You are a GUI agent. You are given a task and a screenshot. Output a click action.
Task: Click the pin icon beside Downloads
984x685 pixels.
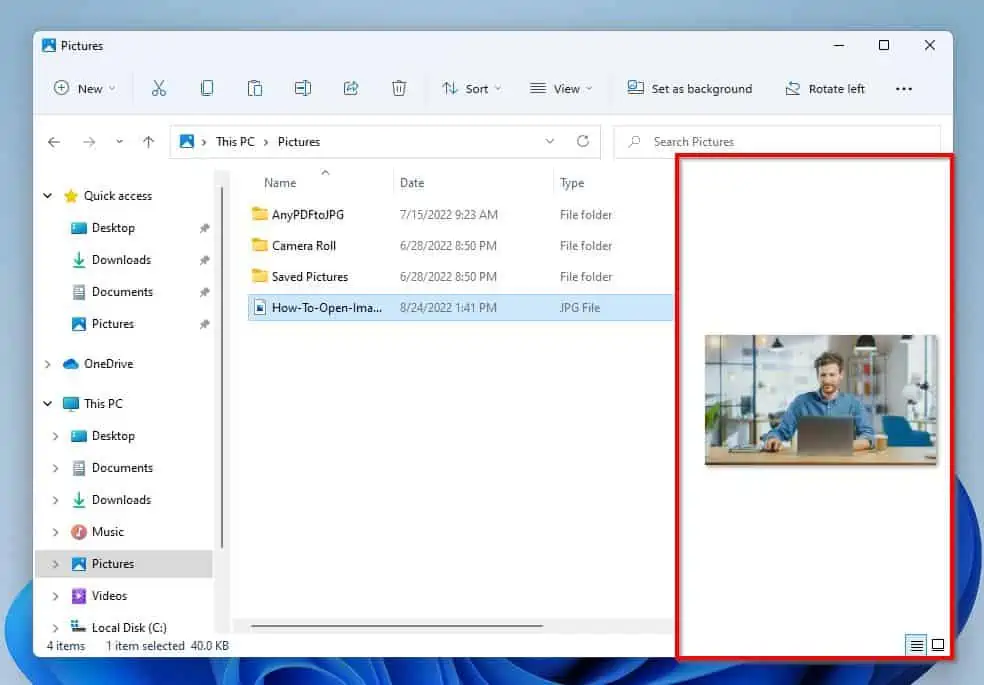204,260
